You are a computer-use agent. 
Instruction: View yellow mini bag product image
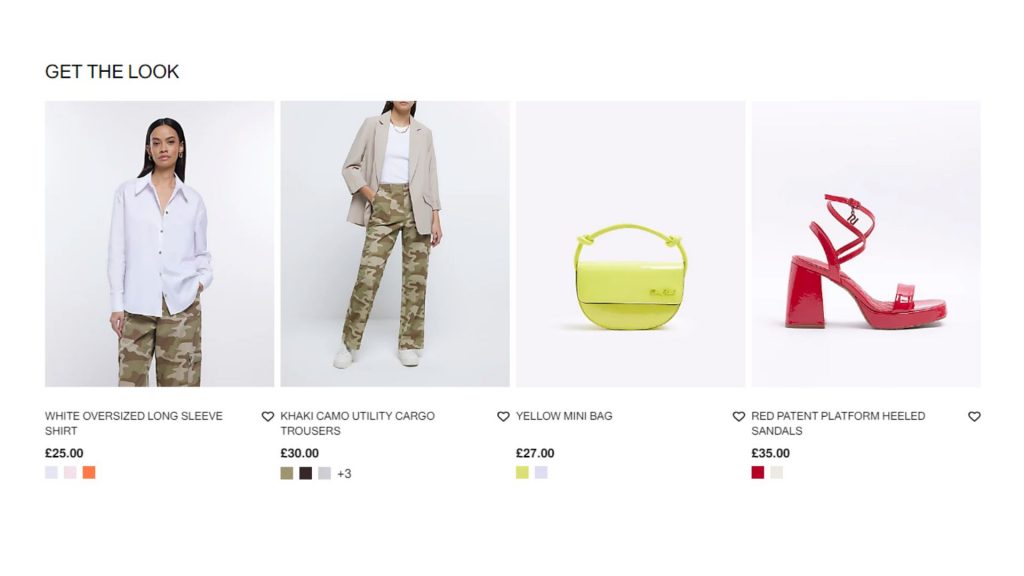point(630,244)
